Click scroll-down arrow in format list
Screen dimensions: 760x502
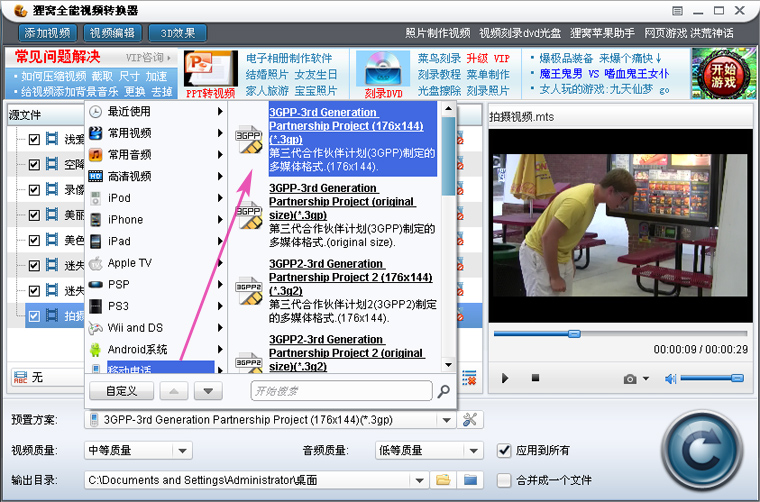coord(448,365)
